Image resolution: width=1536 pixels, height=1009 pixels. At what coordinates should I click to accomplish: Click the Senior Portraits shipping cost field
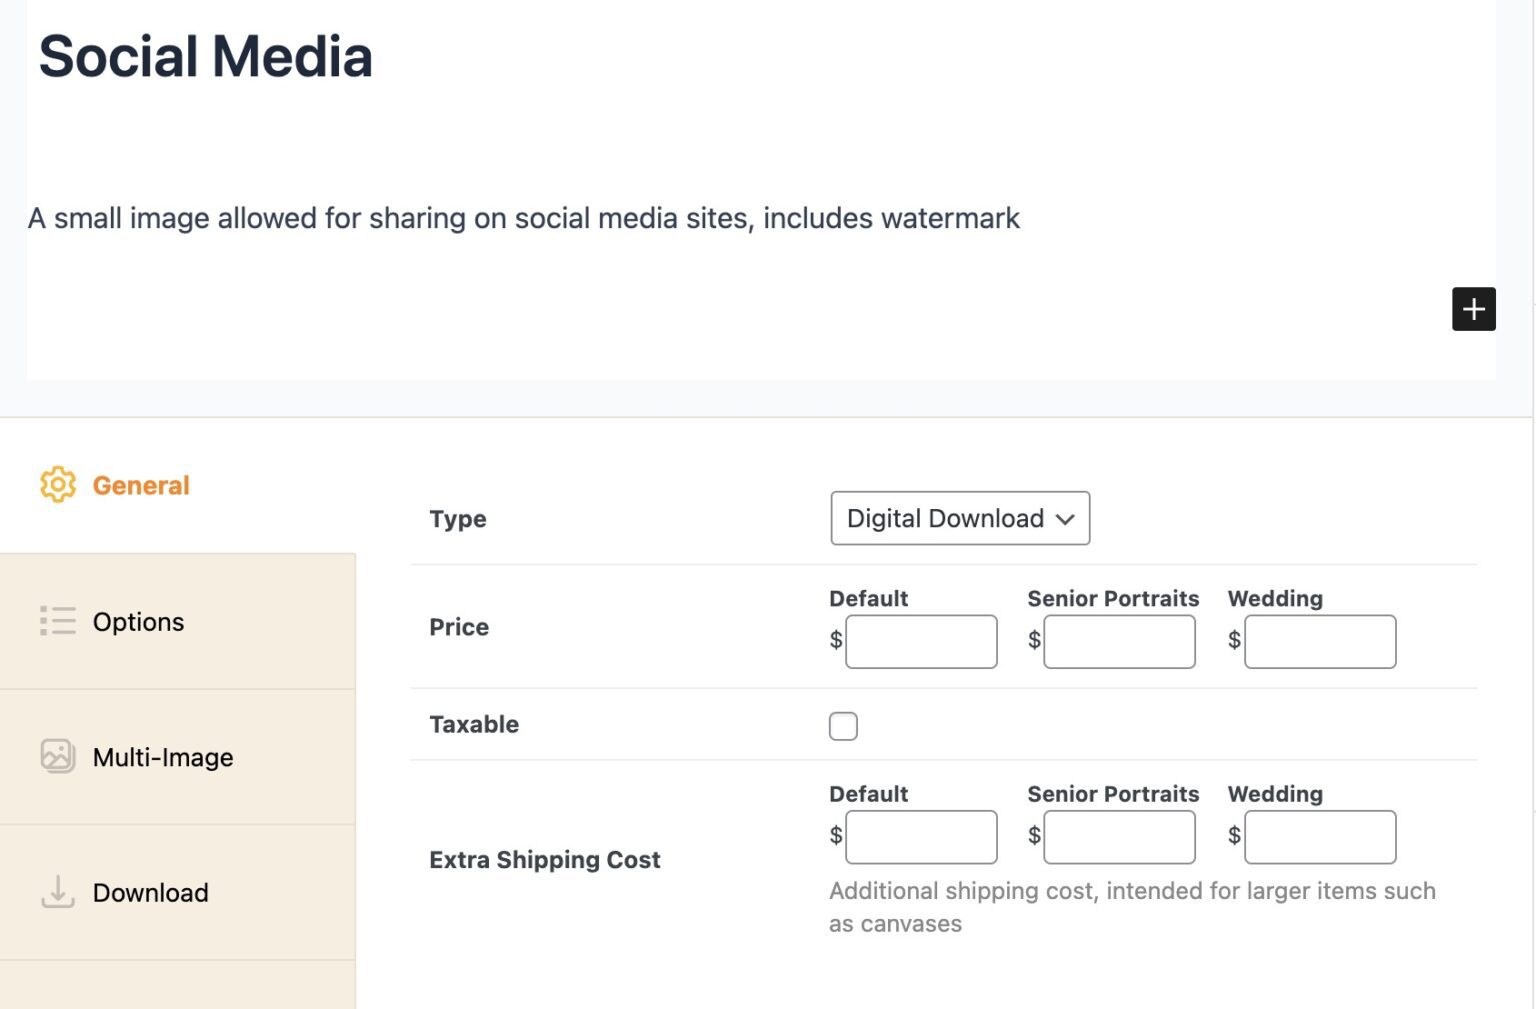(1119, 837)
